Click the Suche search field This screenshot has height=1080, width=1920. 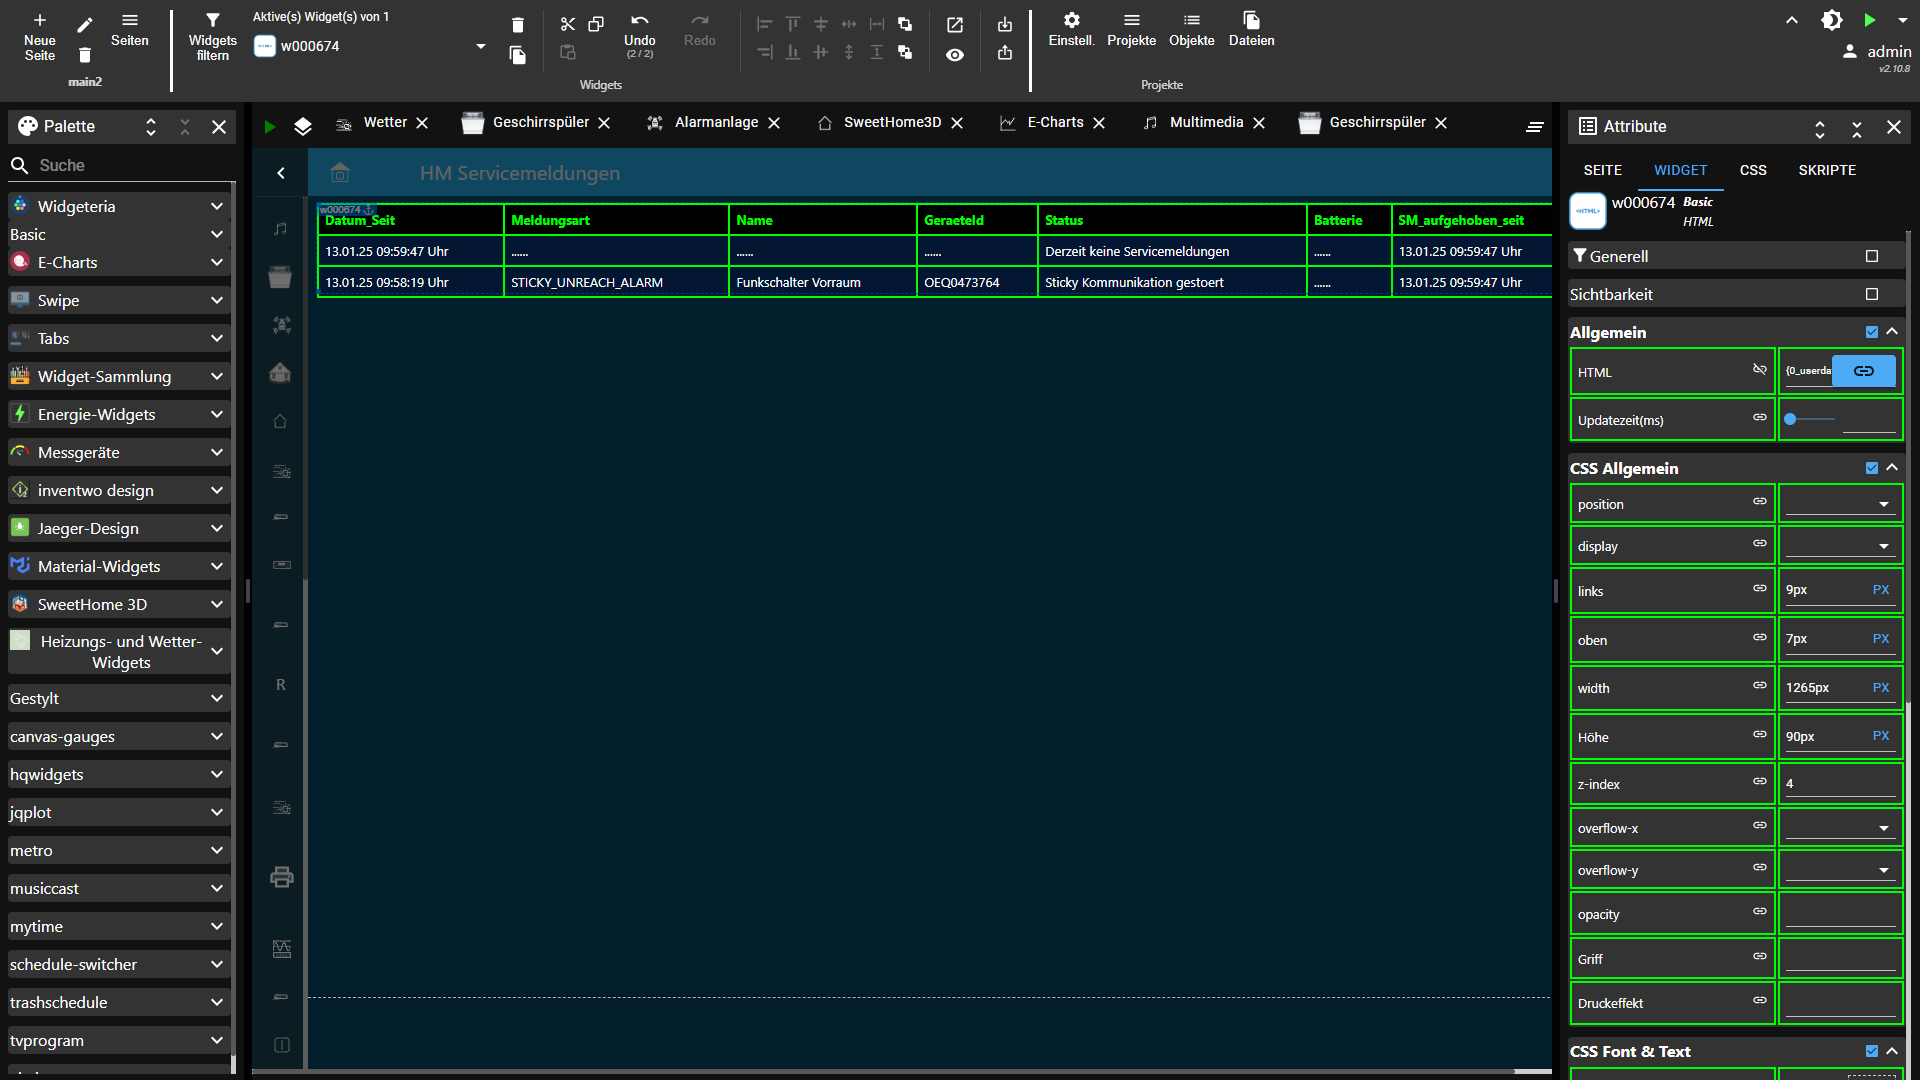(120, 165)
